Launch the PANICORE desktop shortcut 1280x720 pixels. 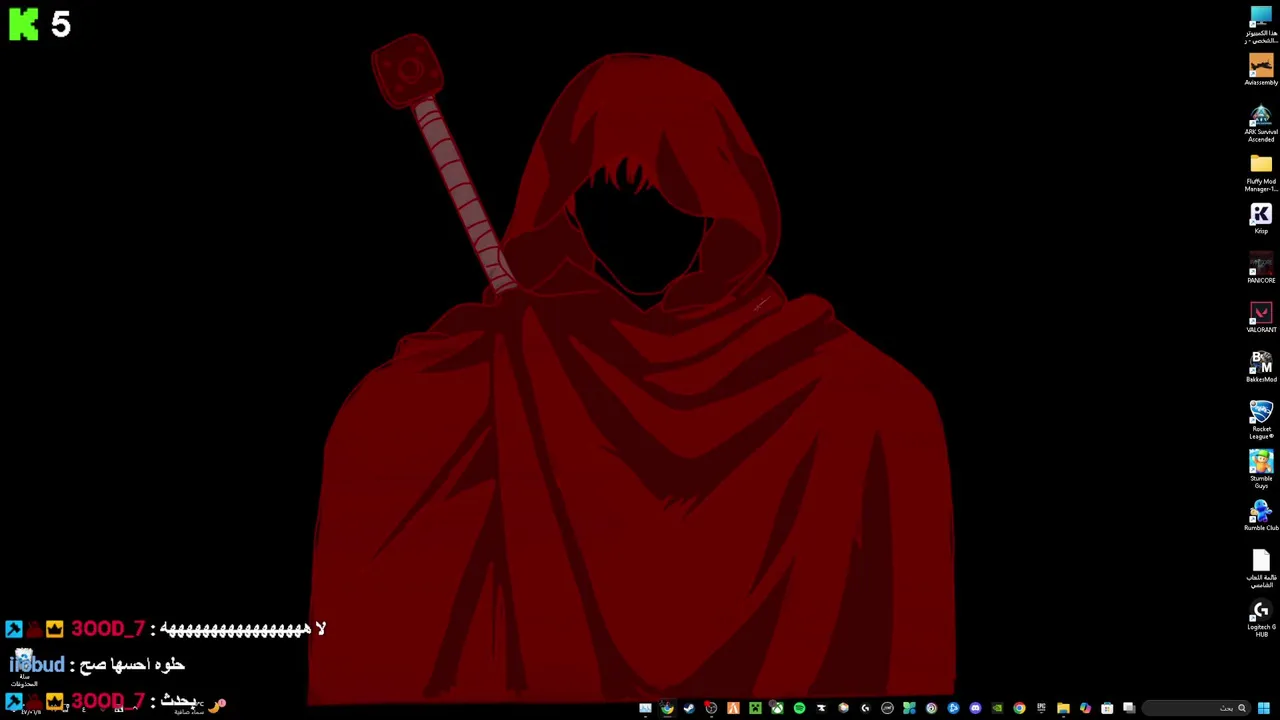pyautogui.click(x=1260, y=269)
